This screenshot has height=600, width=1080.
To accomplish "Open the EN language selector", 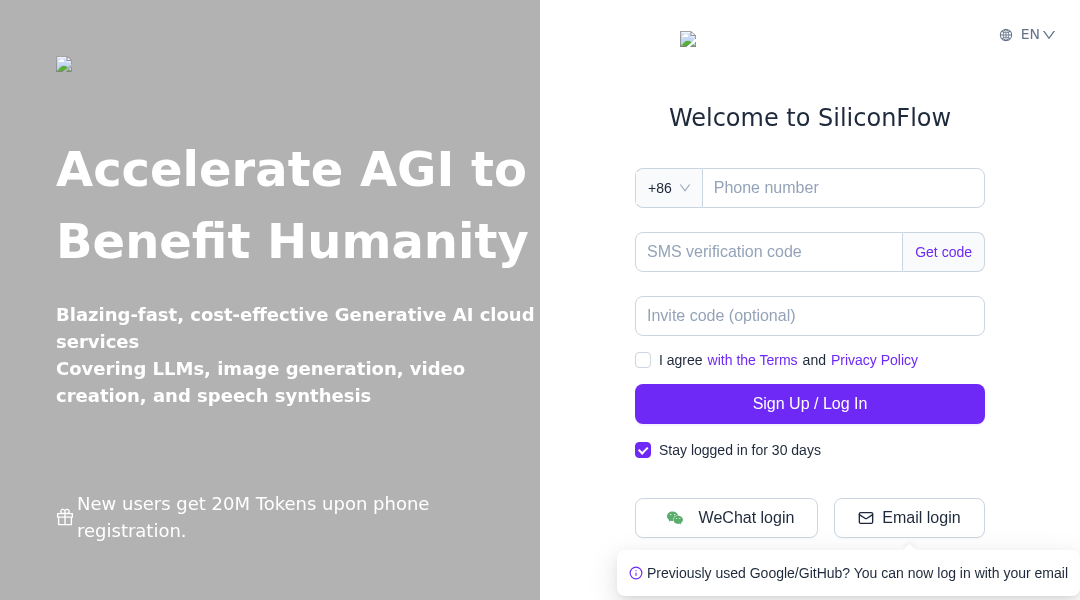I will (1029, 34).
